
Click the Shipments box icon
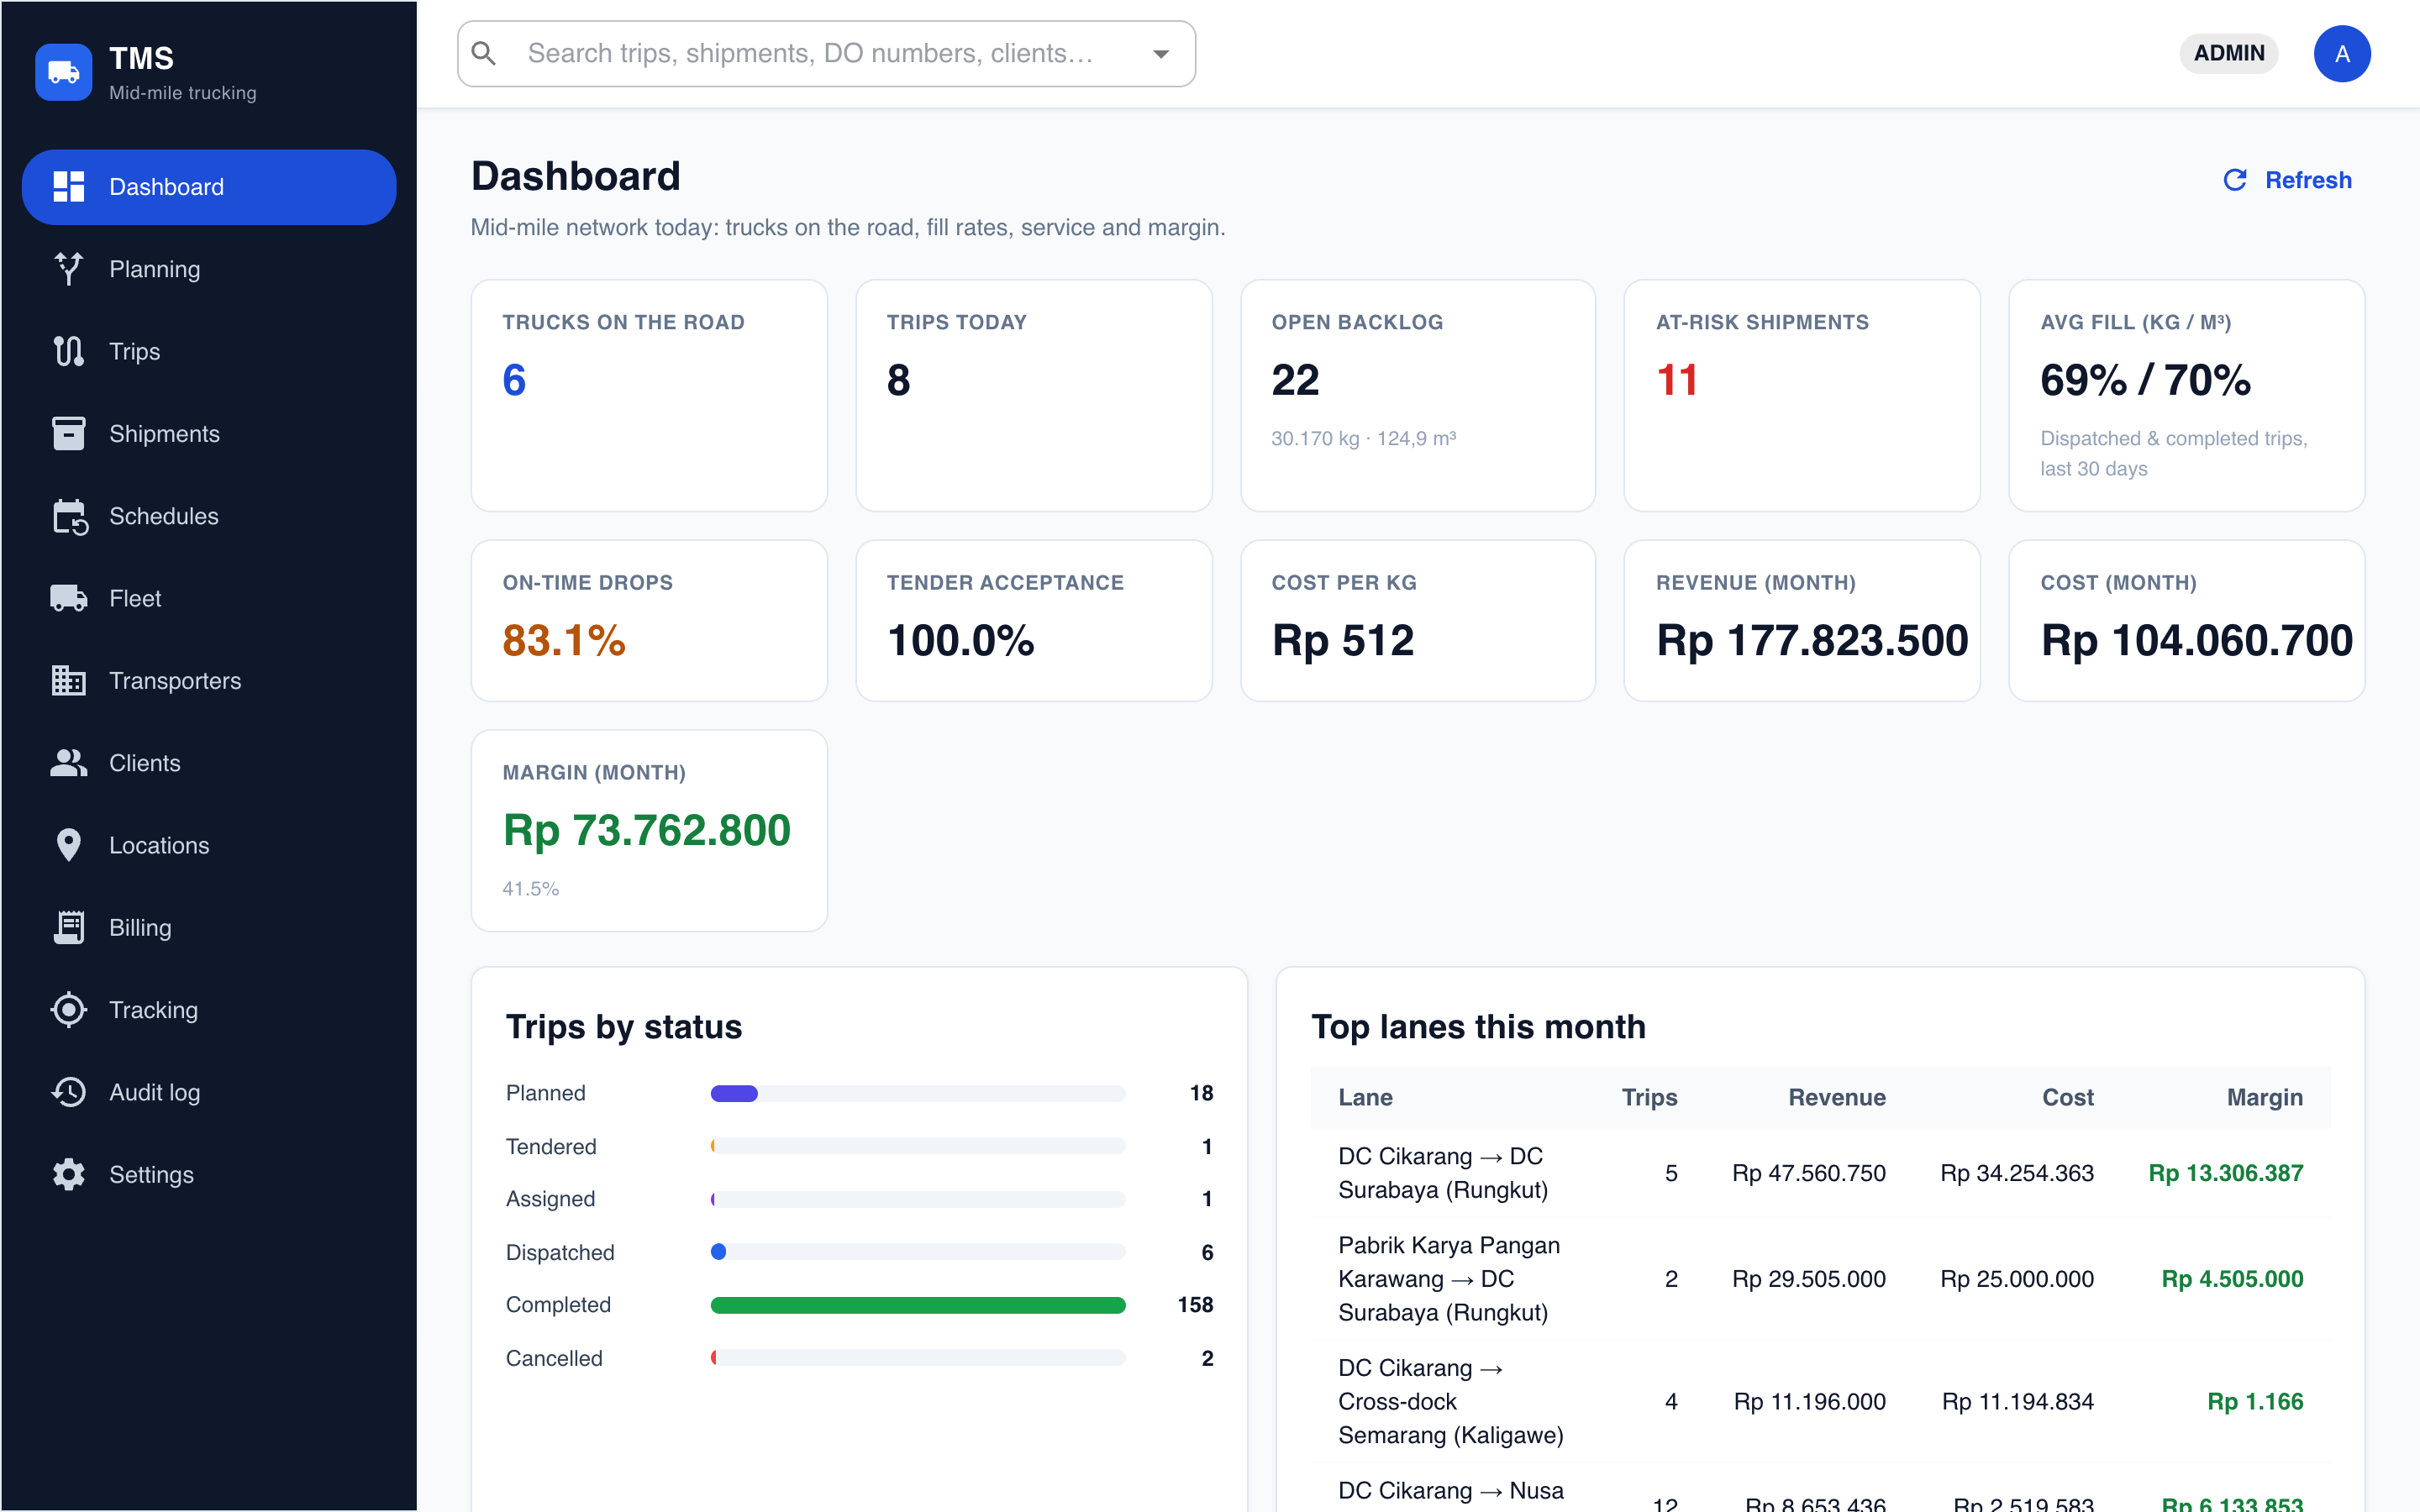[x=68, y=433]
